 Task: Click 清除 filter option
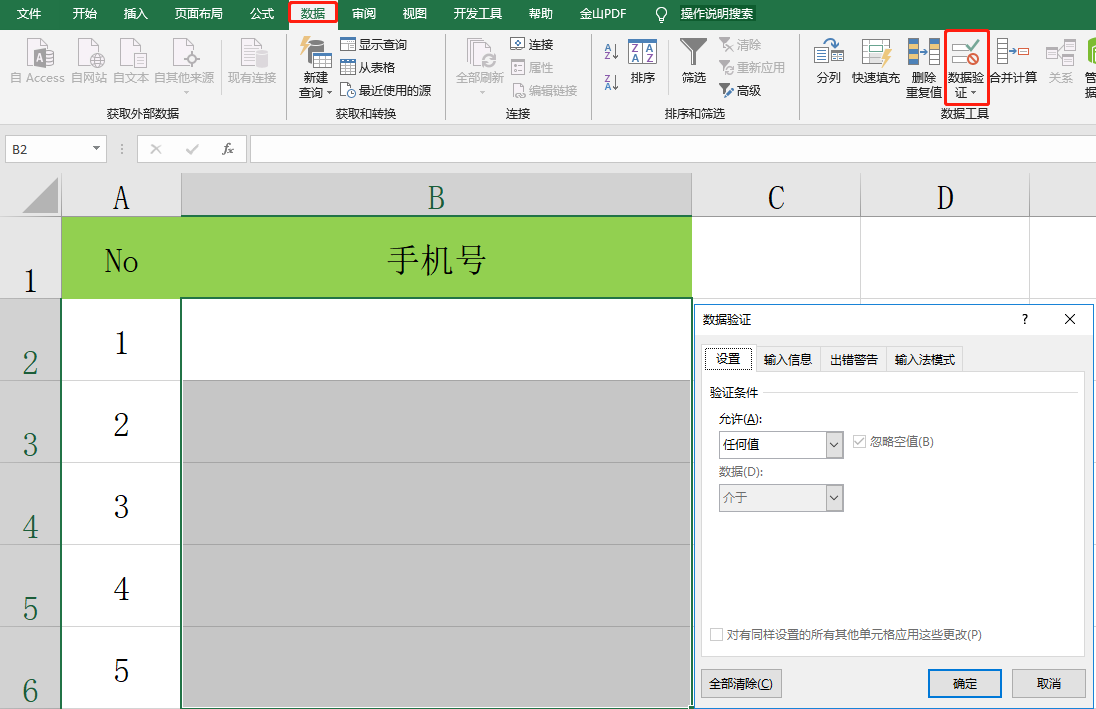tap(740, 44)
